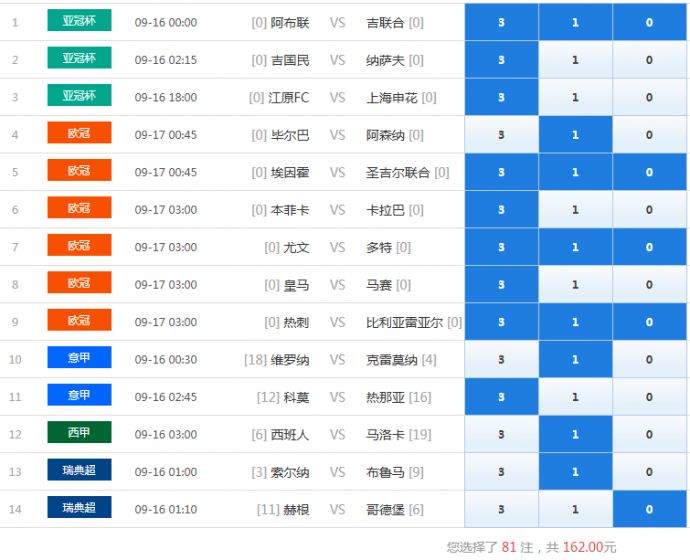The image size is (690, 560).
Task: Toggle the 3 option for 阿布联 vs 吉联合
Action: click(501, 22)
